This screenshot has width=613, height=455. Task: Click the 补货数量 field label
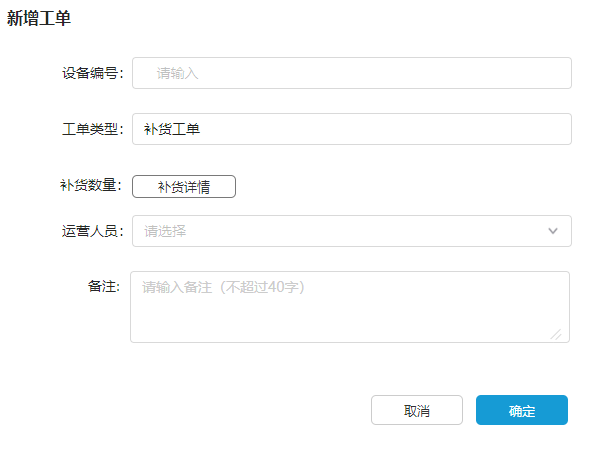[91, 186]
